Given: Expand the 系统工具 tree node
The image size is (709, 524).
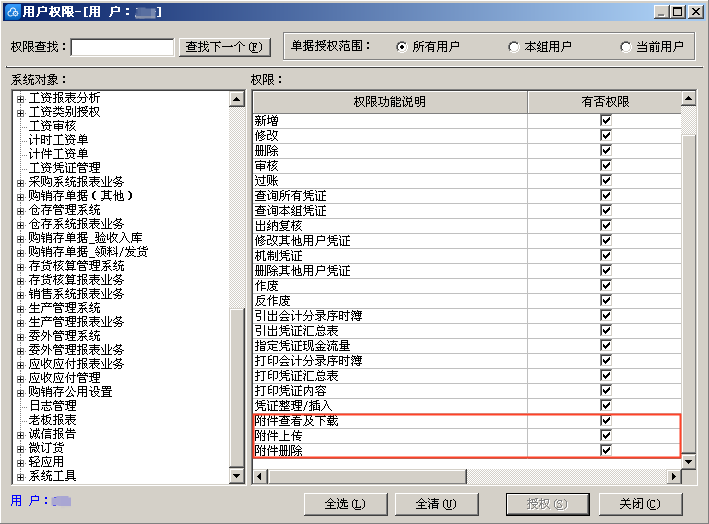Looking at the screenshot, I should [20, 476].
